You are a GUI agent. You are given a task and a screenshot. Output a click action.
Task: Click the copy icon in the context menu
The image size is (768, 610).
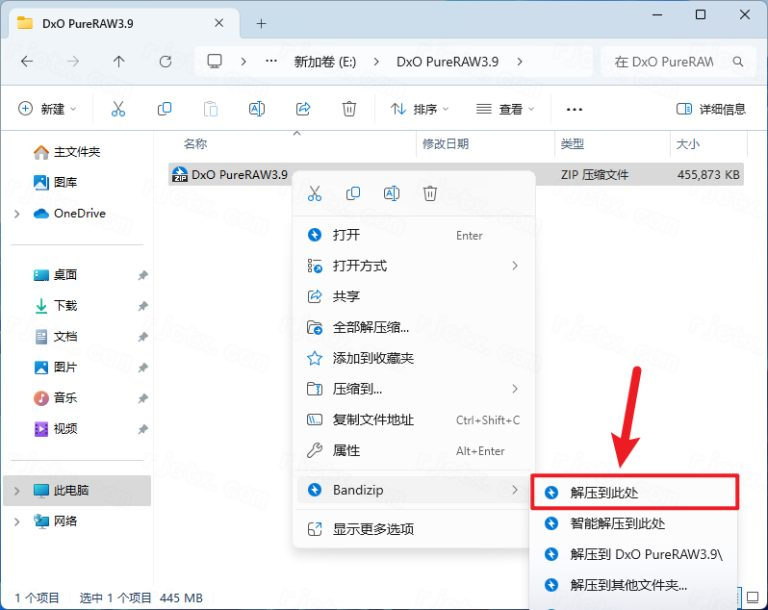[353, 194]
